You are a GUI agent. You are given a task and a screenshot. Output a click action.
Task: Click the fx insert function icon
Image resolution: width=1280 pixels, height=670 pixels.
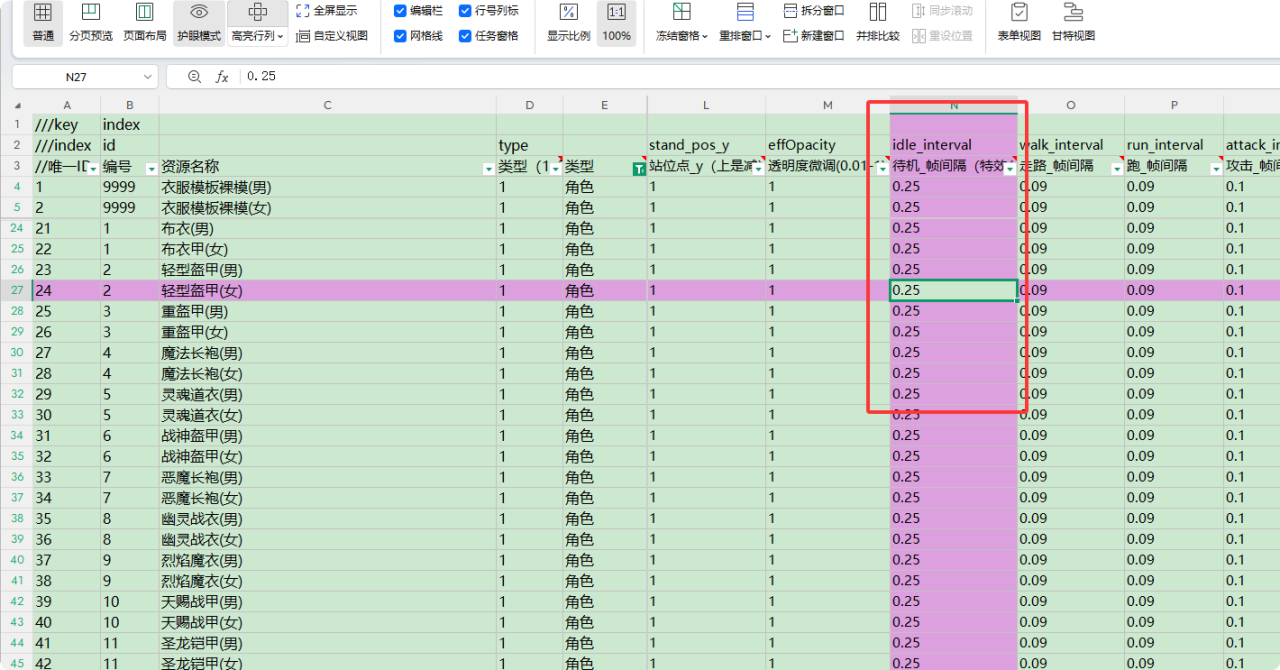(x=222, y=76)
